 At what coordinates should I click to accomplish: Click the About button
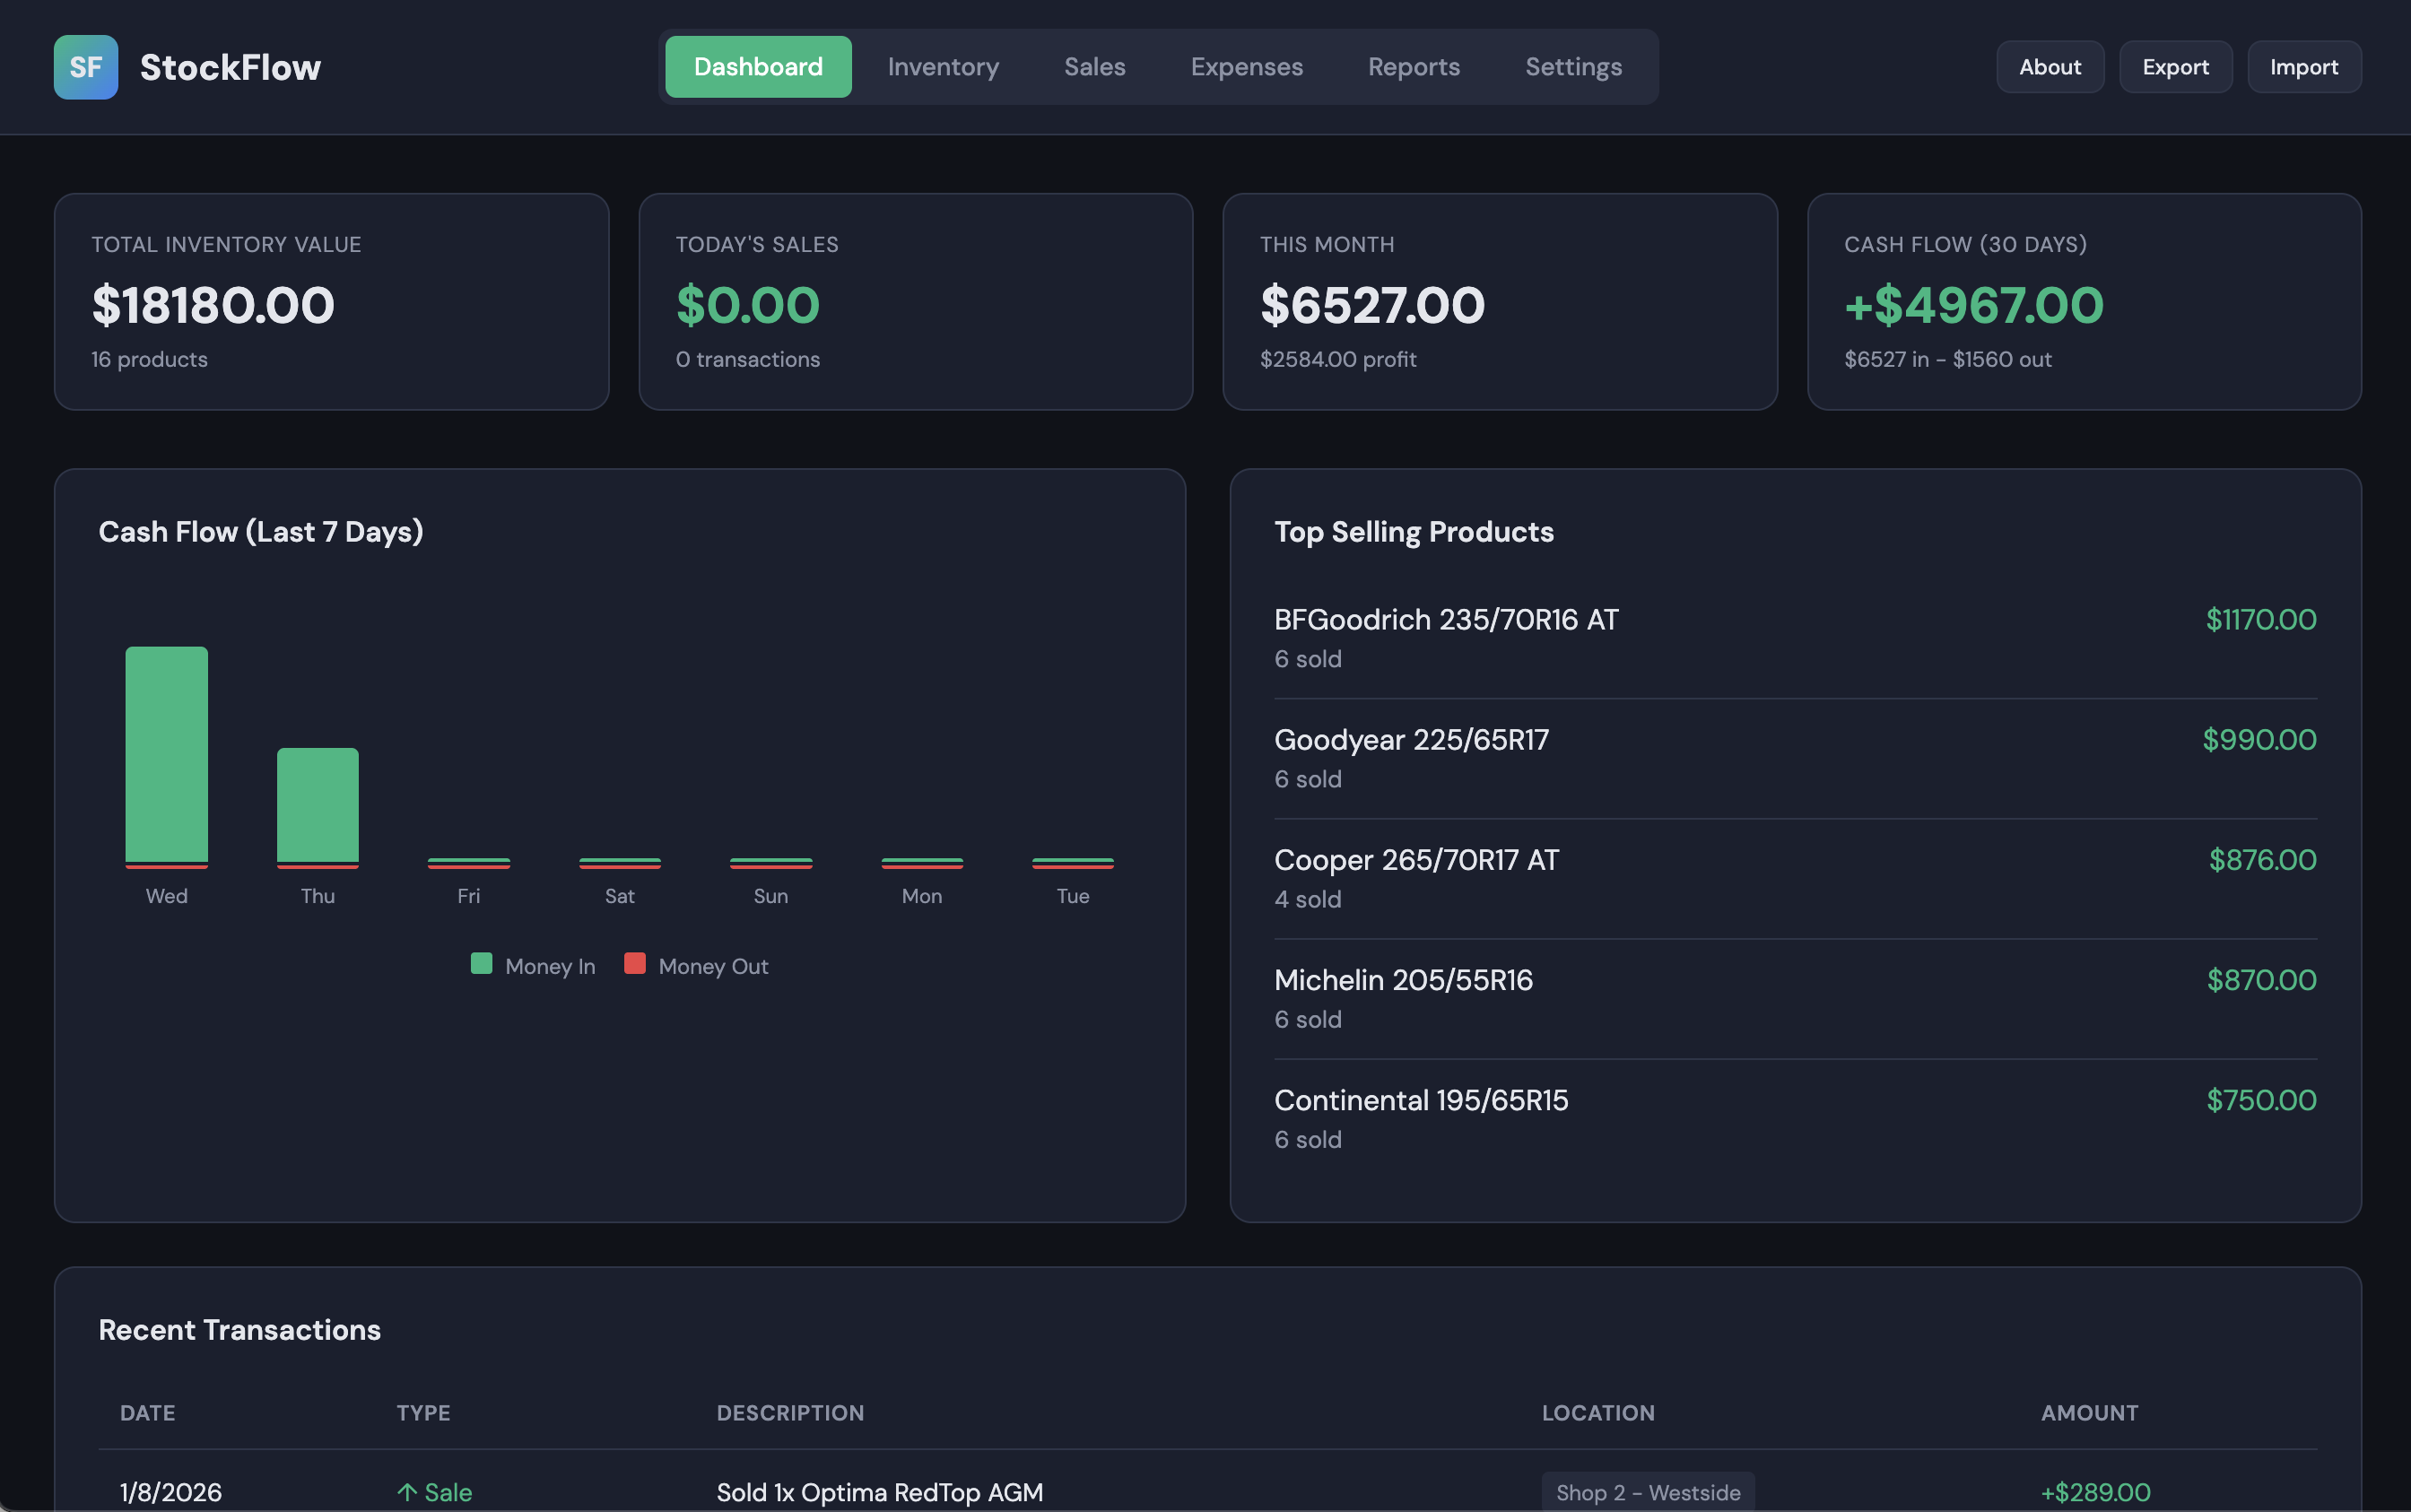tap(2048, 66)
